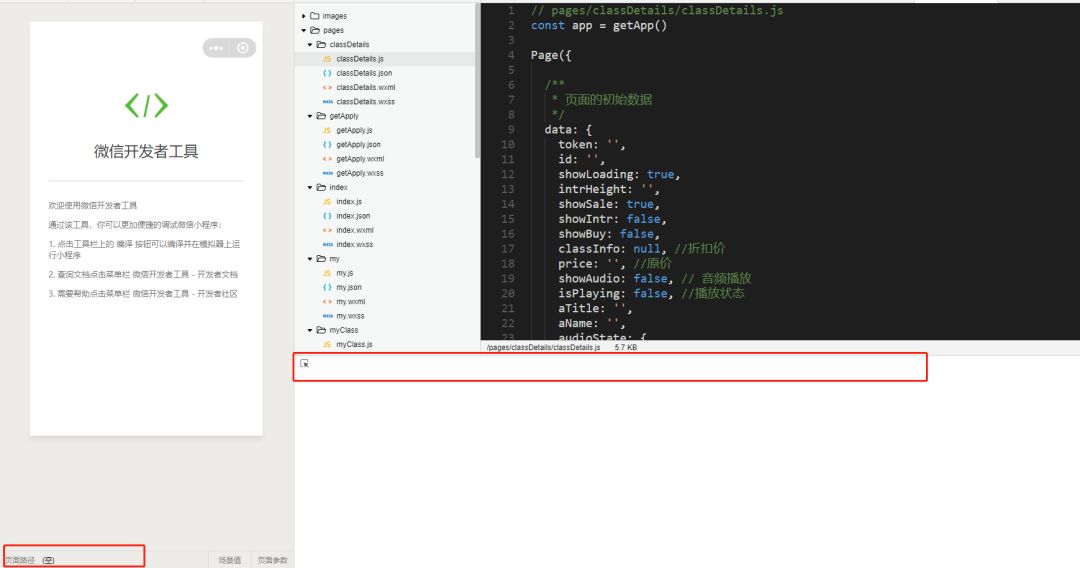Collapse the index folder arrow

coord(310,187)
